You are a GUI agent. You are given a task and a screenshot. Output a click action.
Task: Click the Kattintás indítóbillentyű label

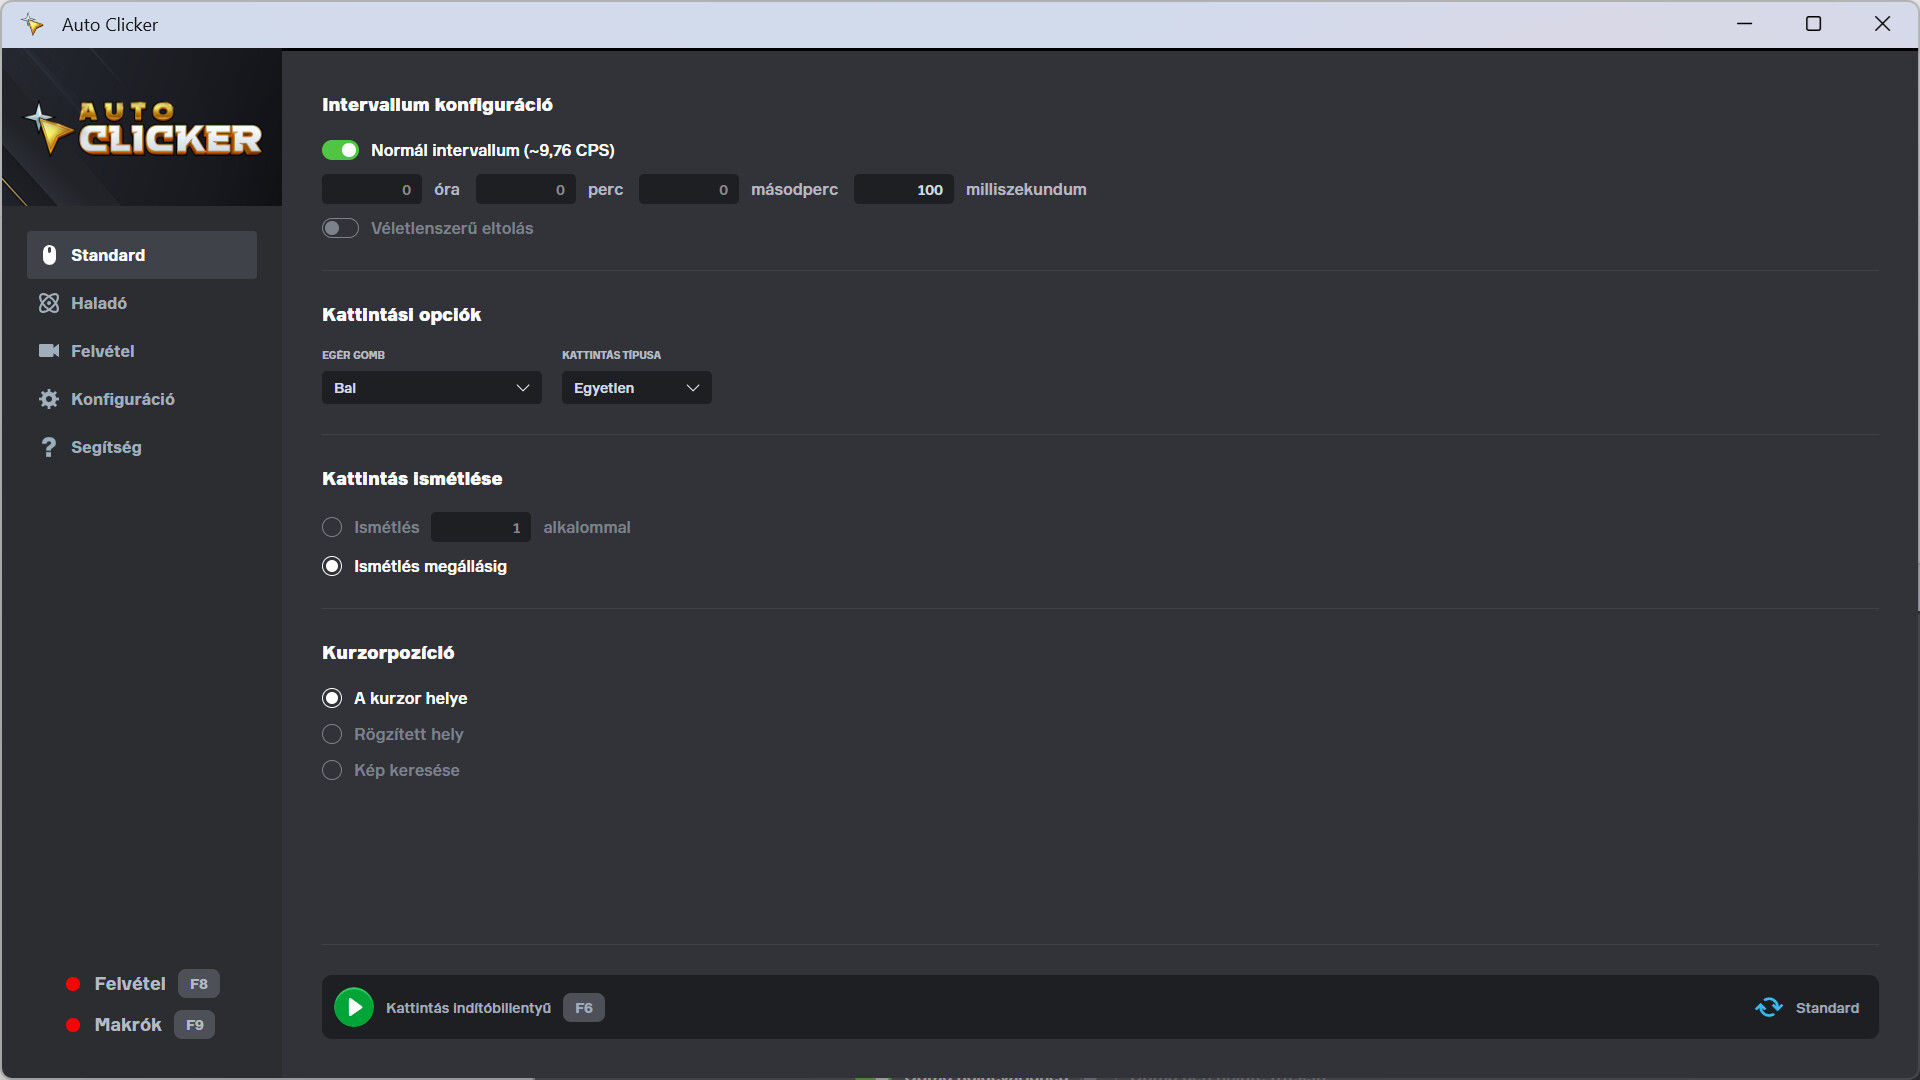click(x=468, y=1008)
